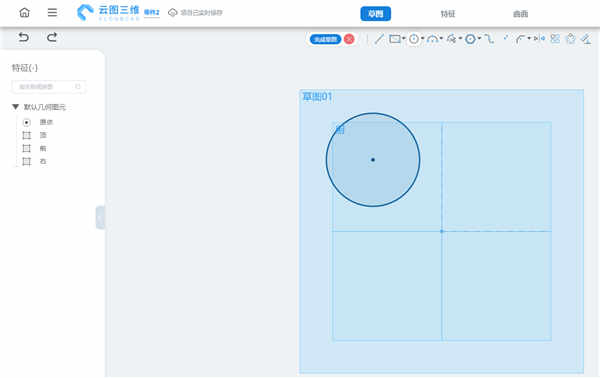Click the last sketch toolbar icon

tap(586, 39)
